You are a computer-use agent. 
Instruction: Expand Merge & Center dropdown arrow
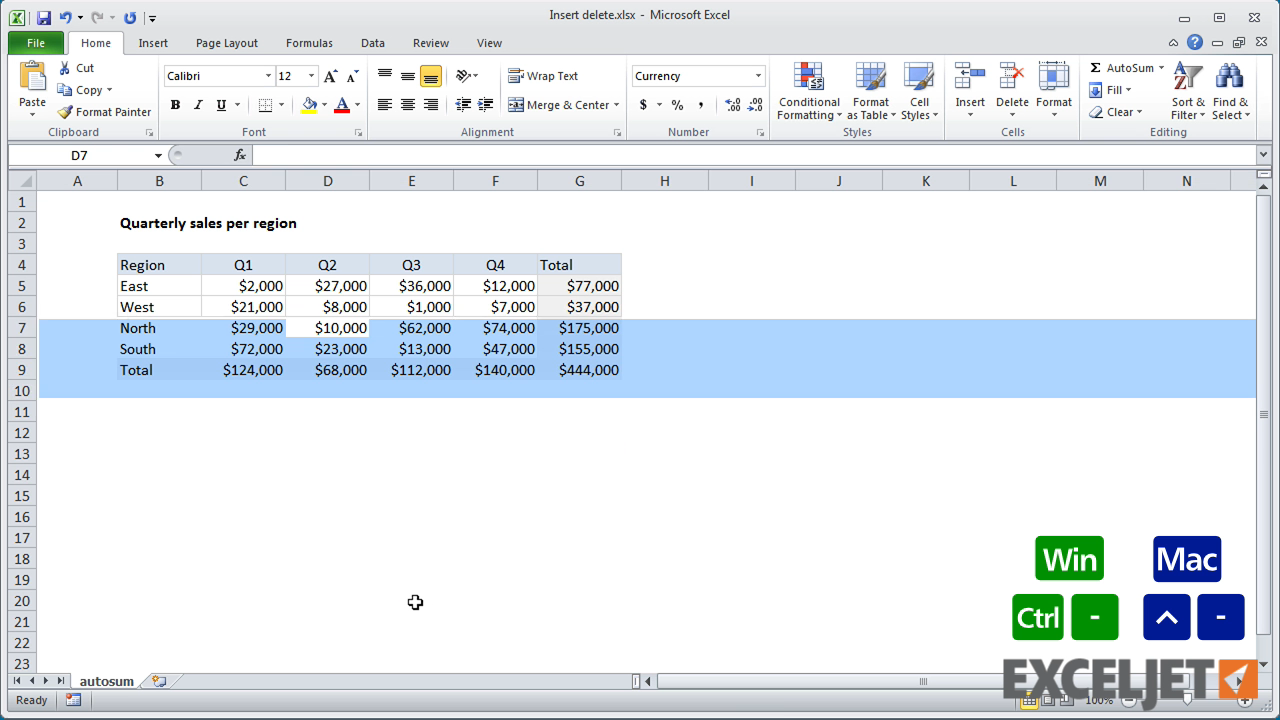[x=616, y=105]
